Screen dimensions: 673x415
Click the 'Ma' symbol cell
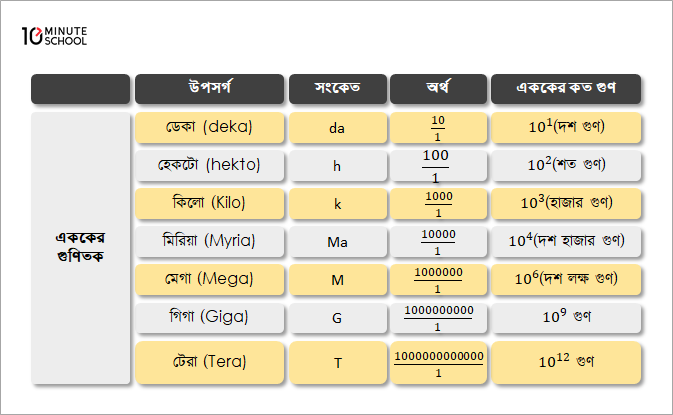[x=336, y=241]
